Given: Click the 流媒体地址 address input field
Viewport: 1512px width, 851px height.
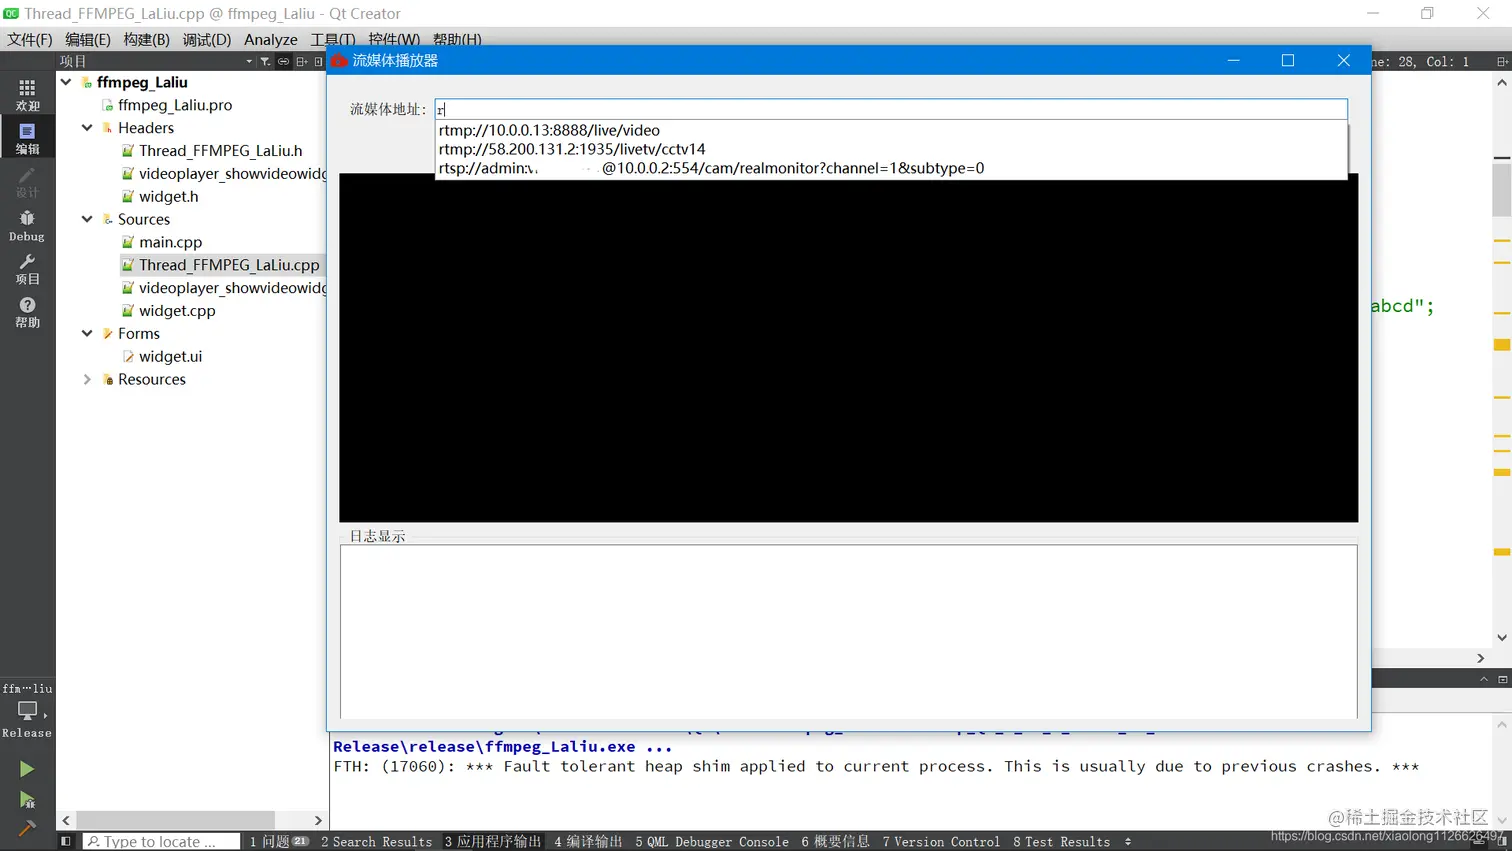Looking at the screenshot, I should (x=891, y=109).
